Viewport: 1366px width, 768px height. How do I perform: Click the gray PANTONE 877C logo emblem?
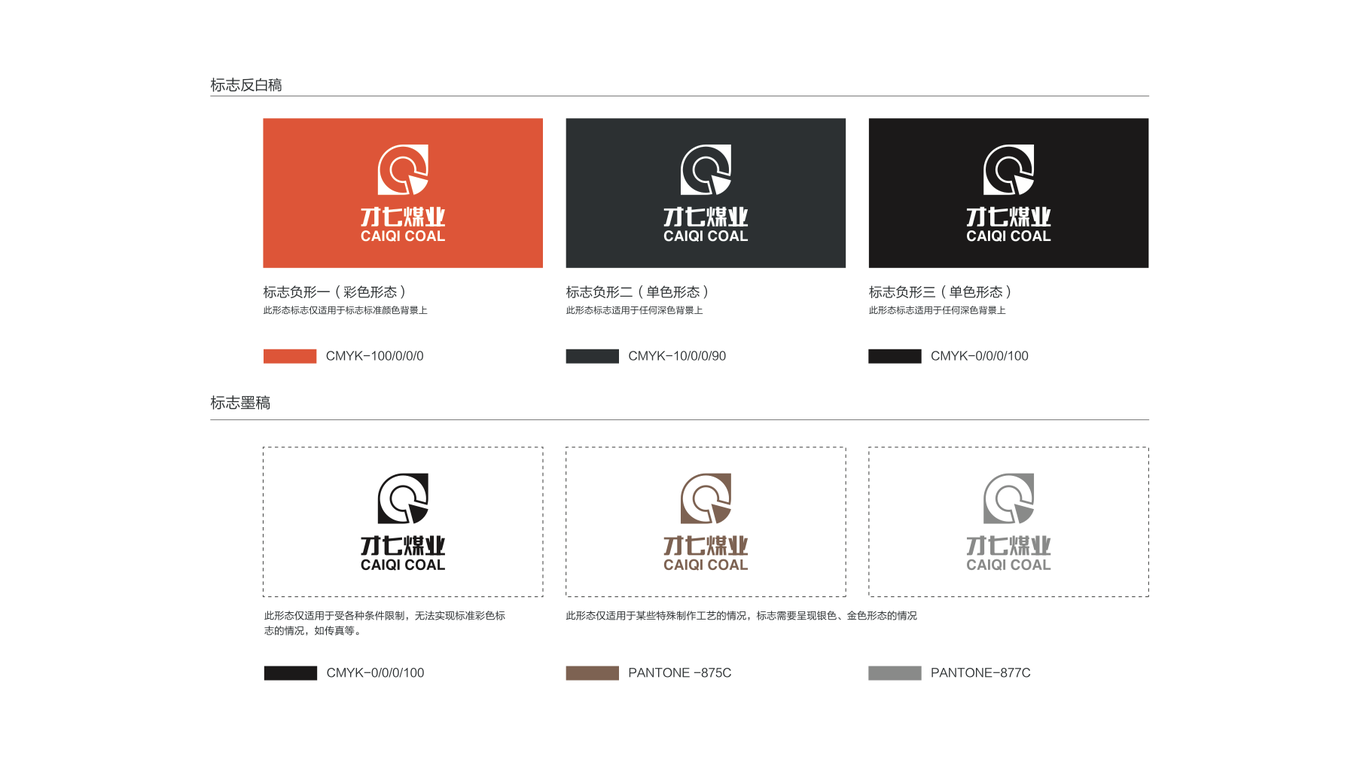point(1008,498)
